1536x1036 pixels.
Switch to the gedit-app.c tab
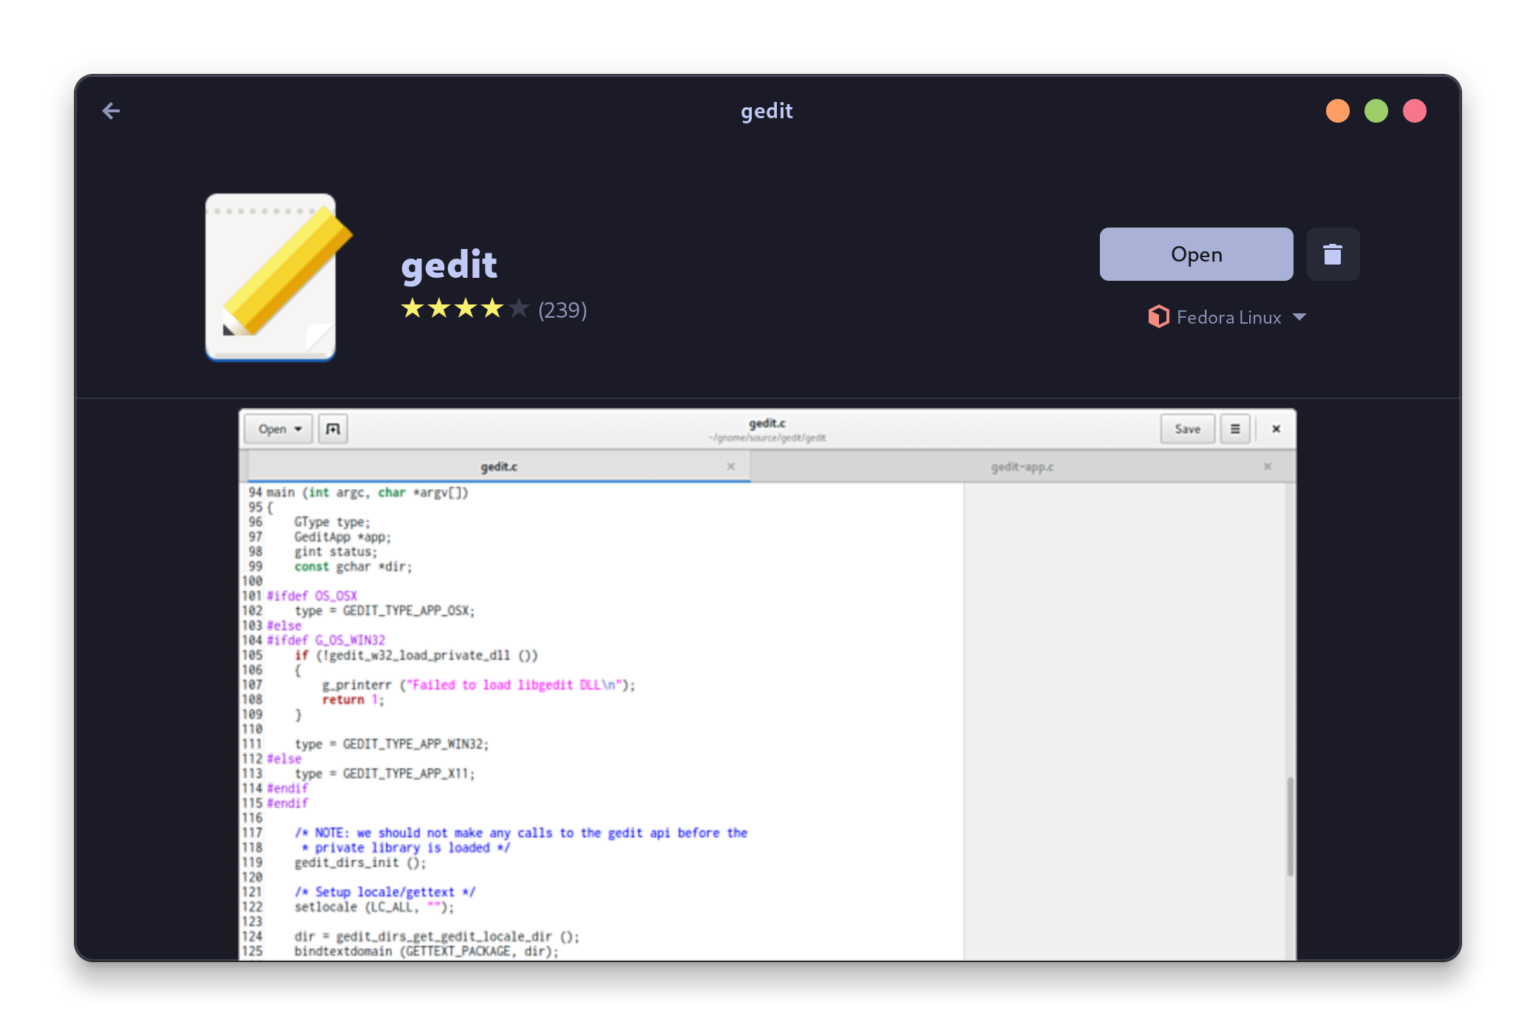1022,466
